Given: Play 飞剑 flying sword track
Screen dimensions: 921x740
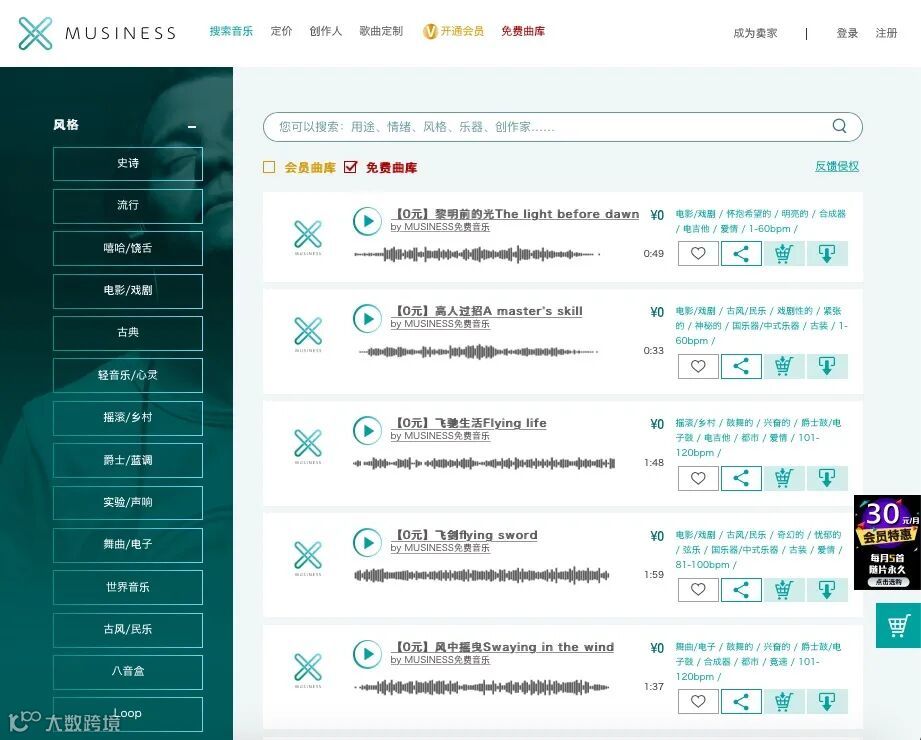Looking at the screenshot, I should point(368,543).
